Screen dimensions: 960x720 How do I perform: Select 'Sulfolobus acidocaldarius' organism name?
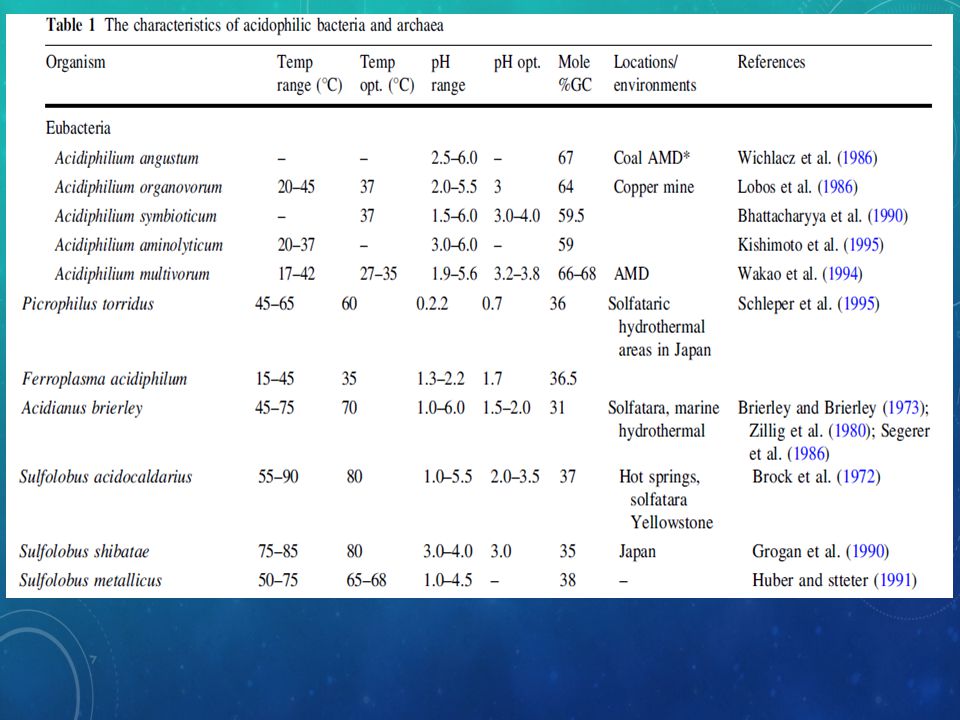105,476
